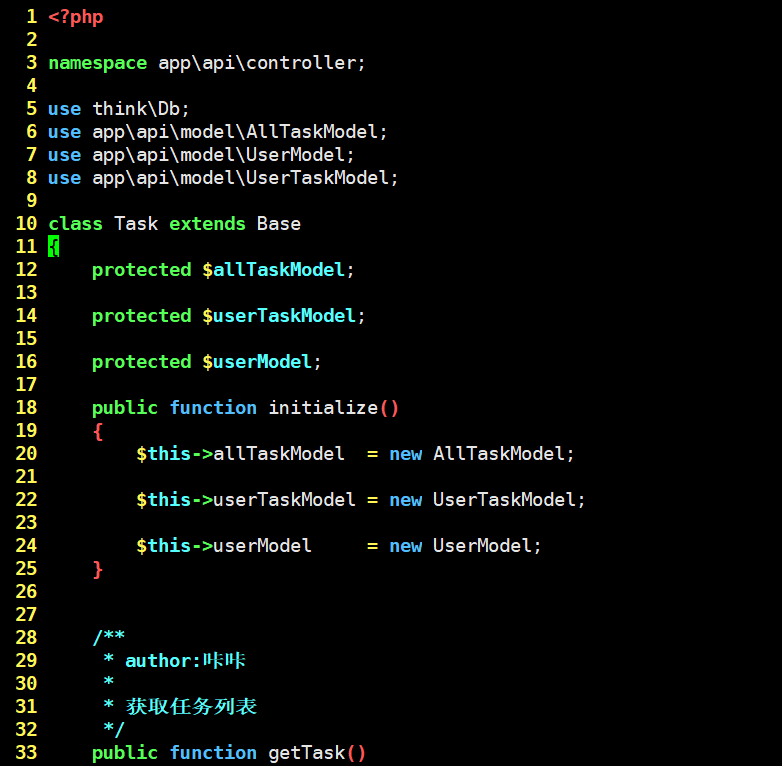Click 'UserTaskModel;' after new on line 22

(x=509, y=500)
